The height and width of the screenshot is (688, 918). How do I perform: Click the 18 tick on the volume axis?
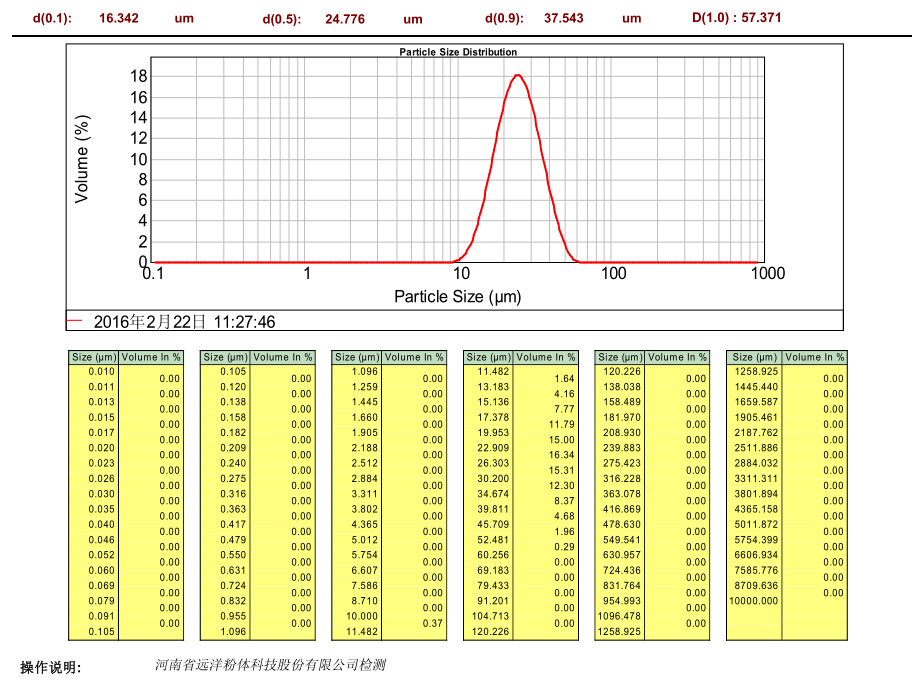[x=139, y=77]
